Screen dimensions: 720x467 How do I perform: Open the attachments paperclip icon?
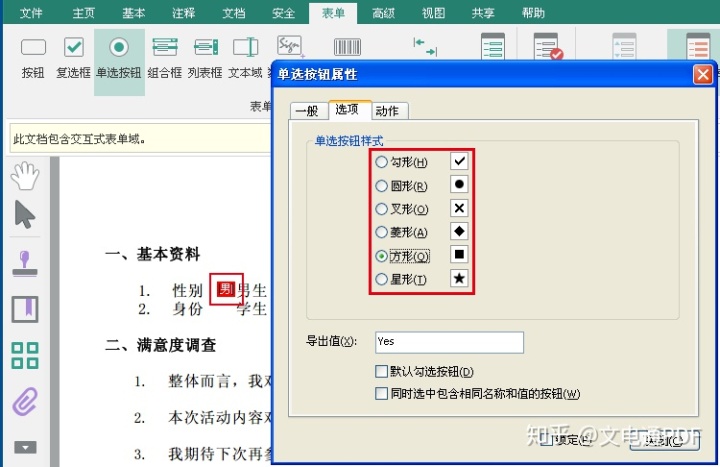pos(25,401)
